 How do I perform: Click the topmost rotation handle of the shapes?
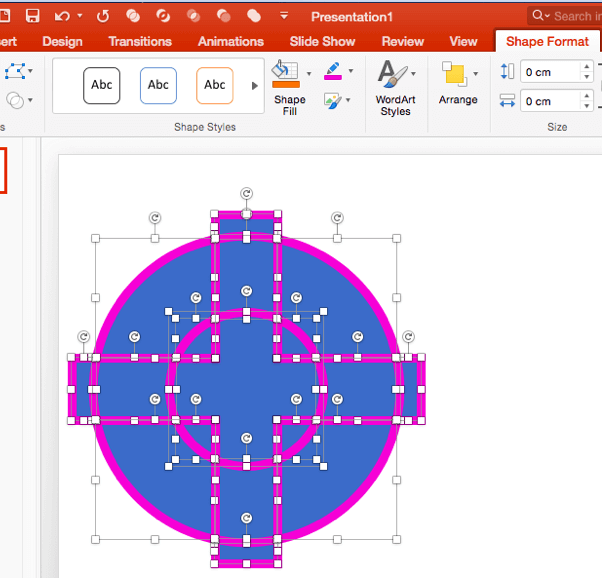pyautogui.click(x=247, y=193)
